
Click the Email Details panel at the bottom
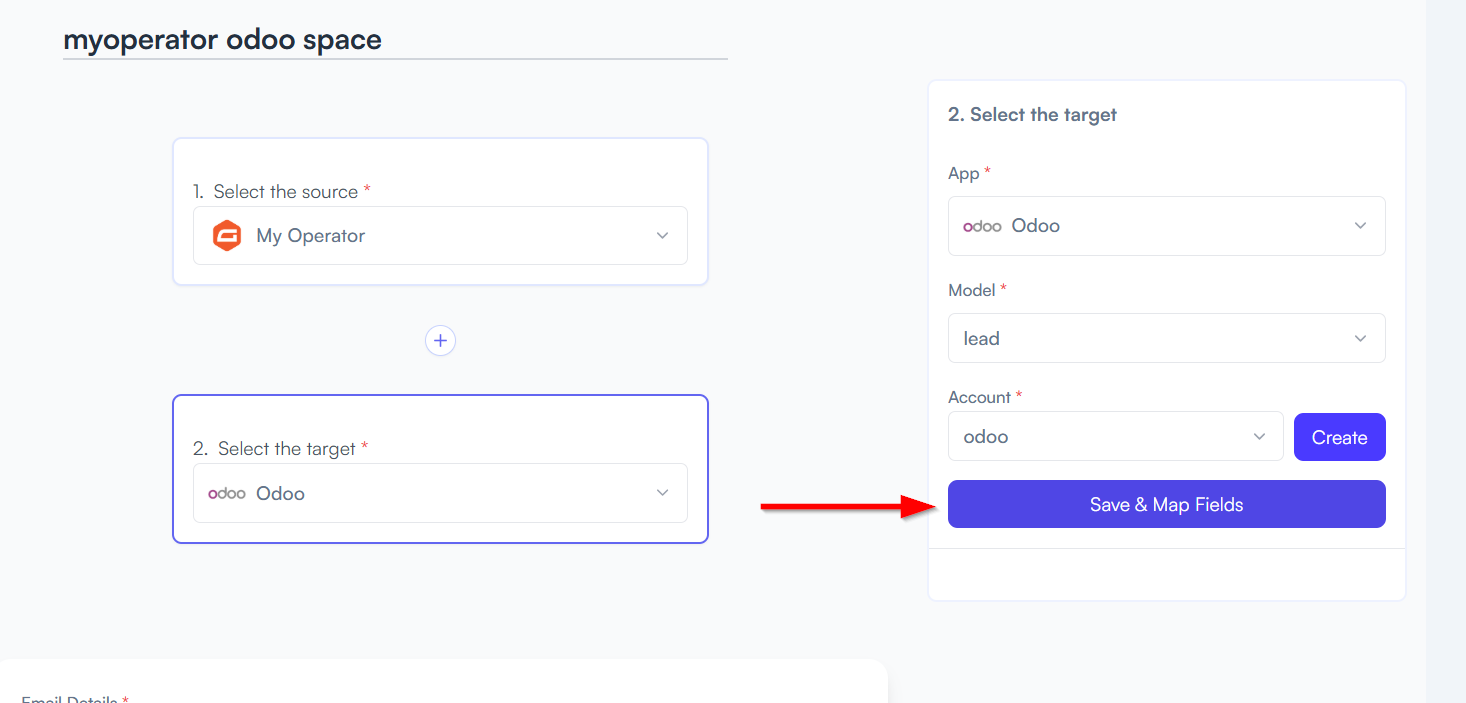click(x=443, y=682)
